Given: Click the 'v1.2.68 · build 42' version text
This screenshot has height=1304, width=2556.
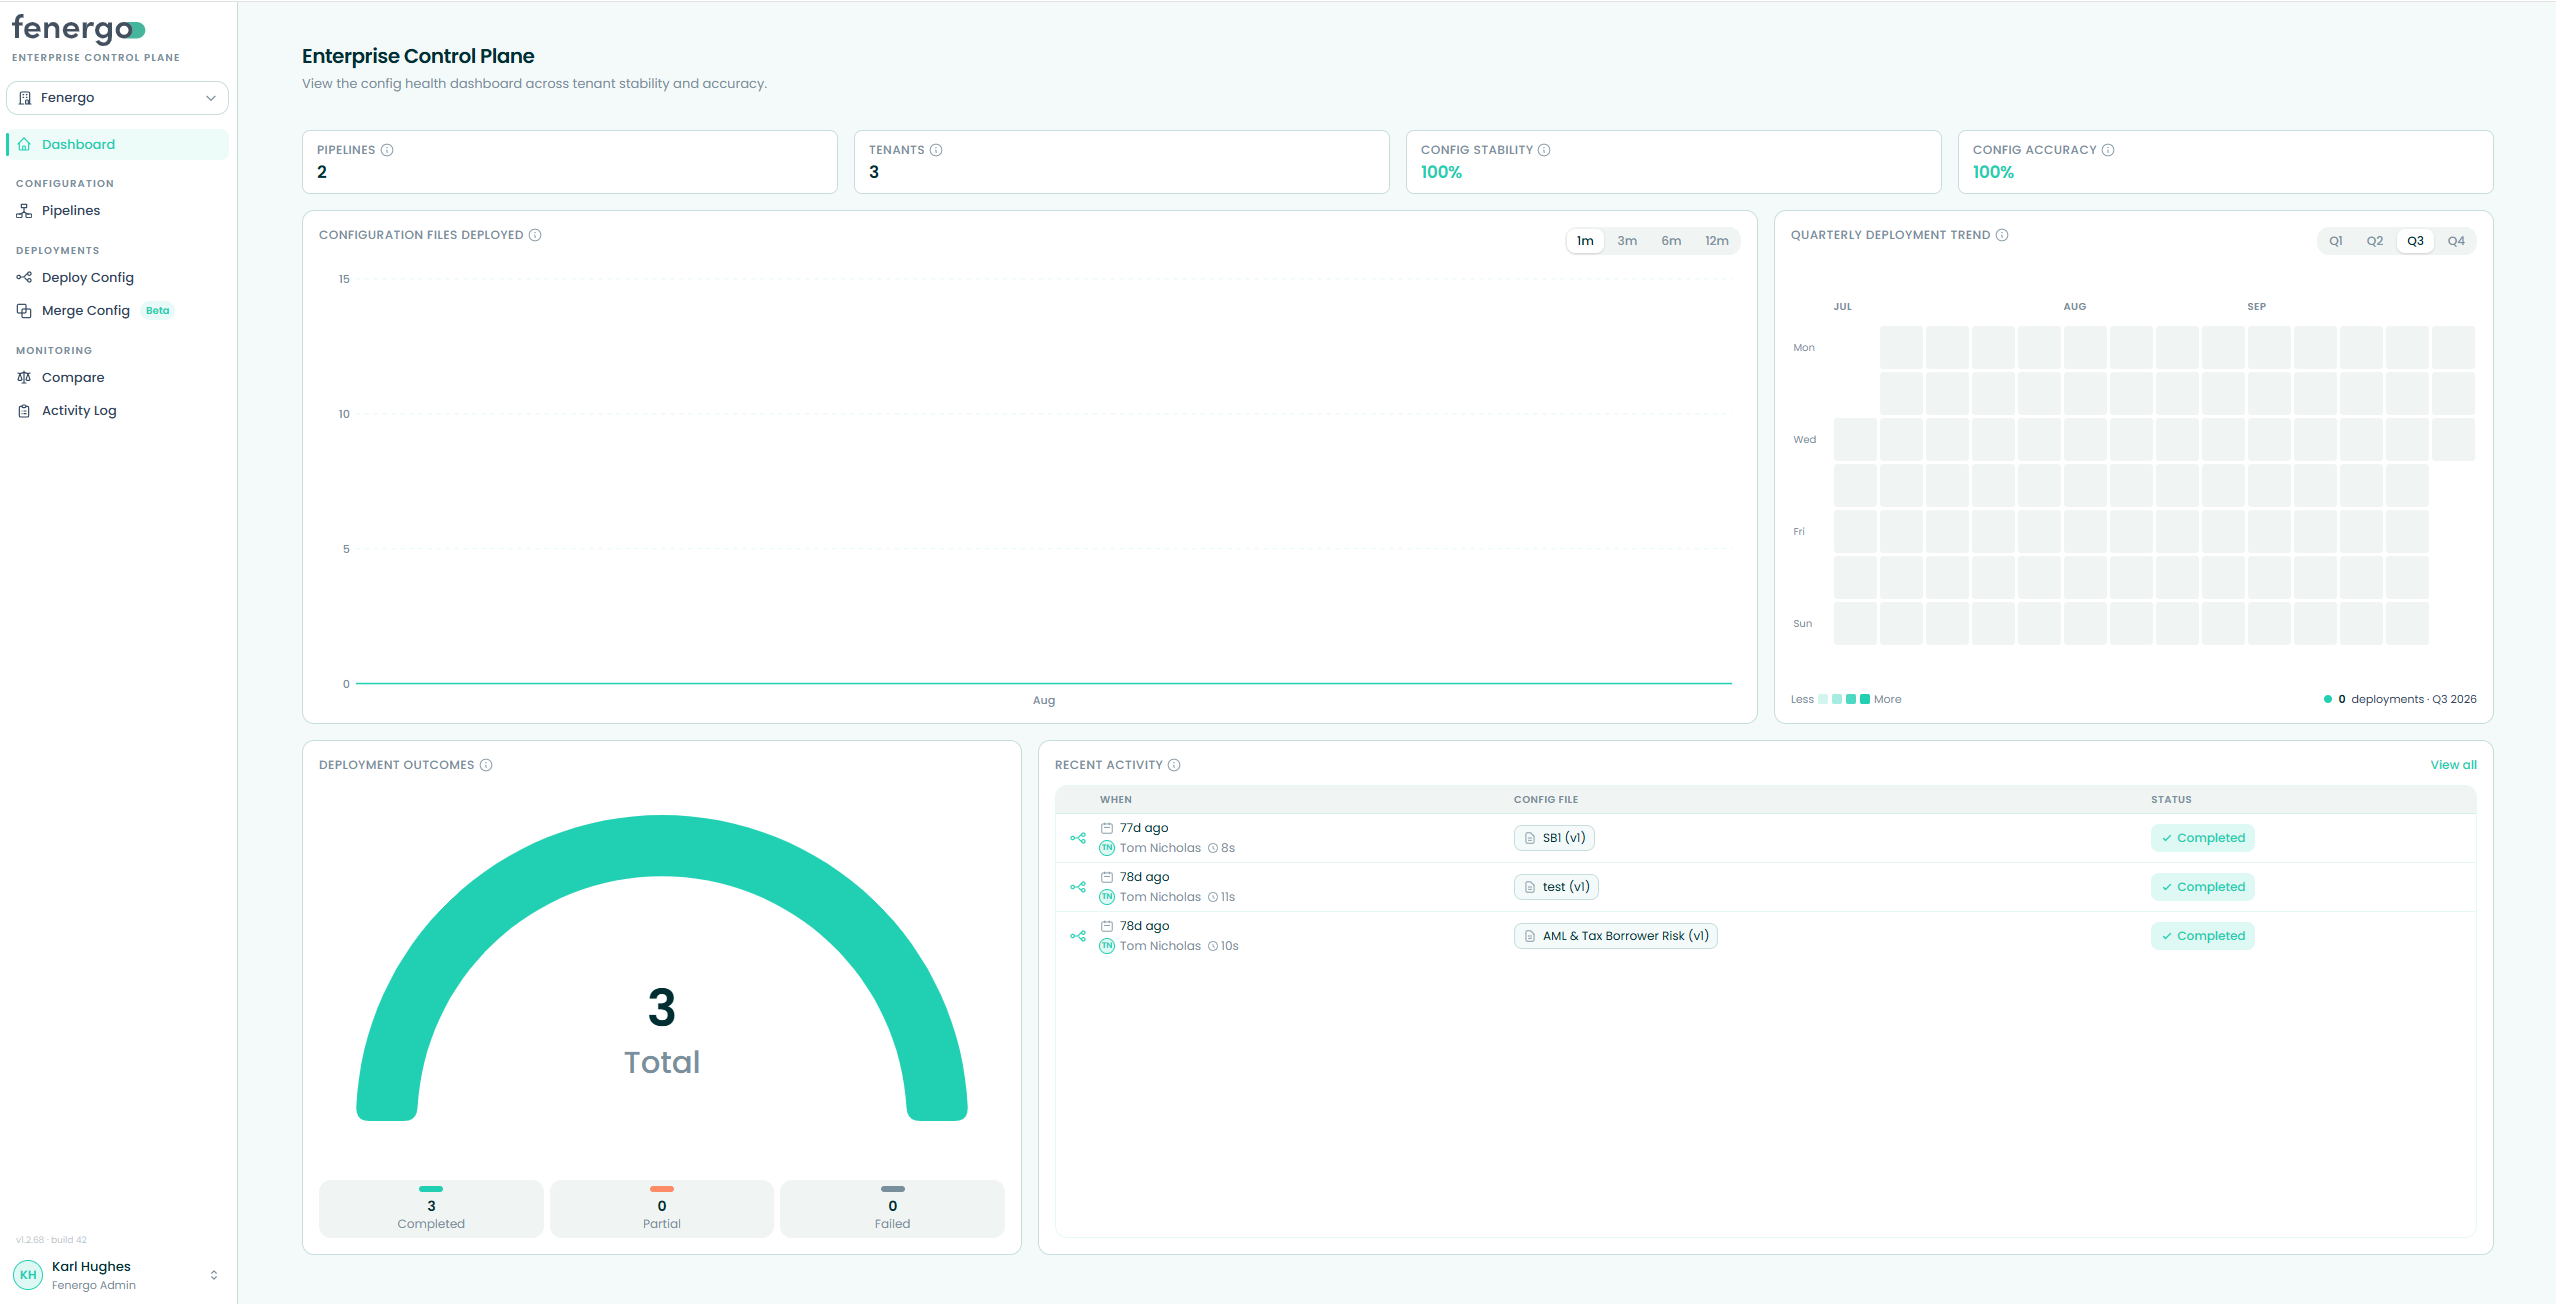Looking at the screenshot, I should point(51,1240).
